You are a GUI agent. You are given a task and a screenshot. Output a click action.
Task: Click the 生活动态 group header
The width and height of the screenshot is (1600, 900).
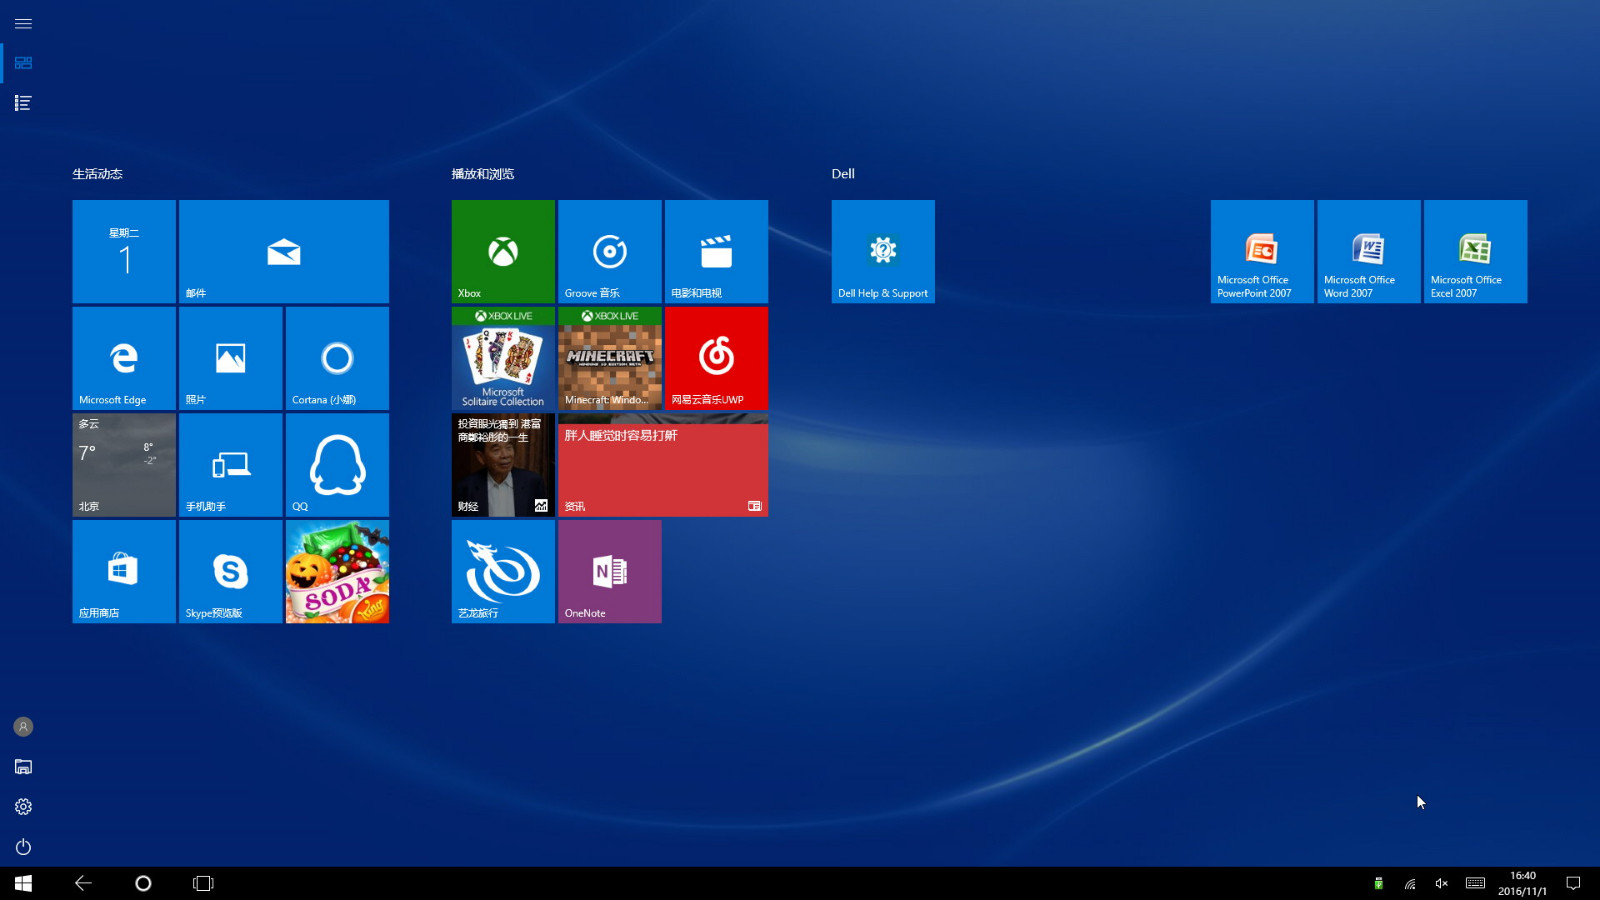[x=97, y=174]
